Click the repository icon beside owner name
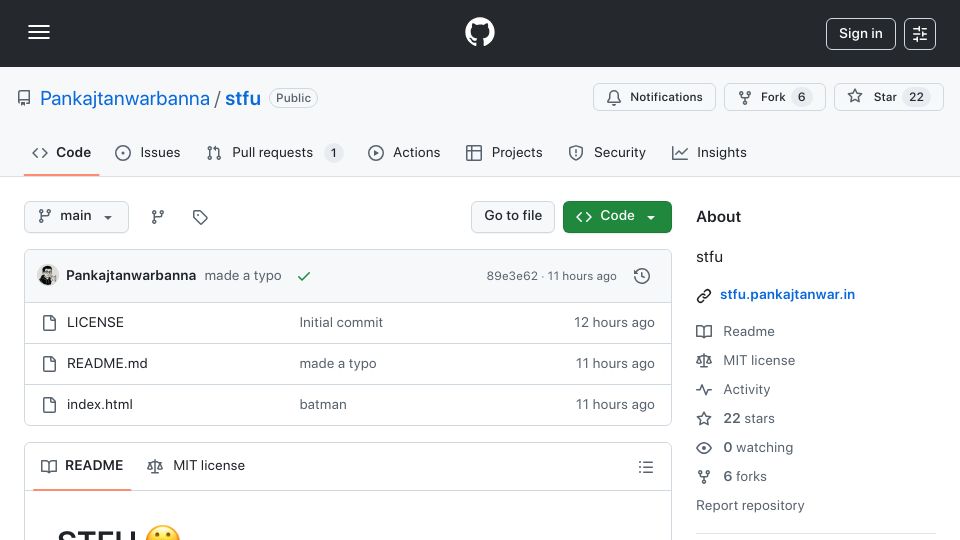This screenshot has width=960, height=540. click(24, 98)
